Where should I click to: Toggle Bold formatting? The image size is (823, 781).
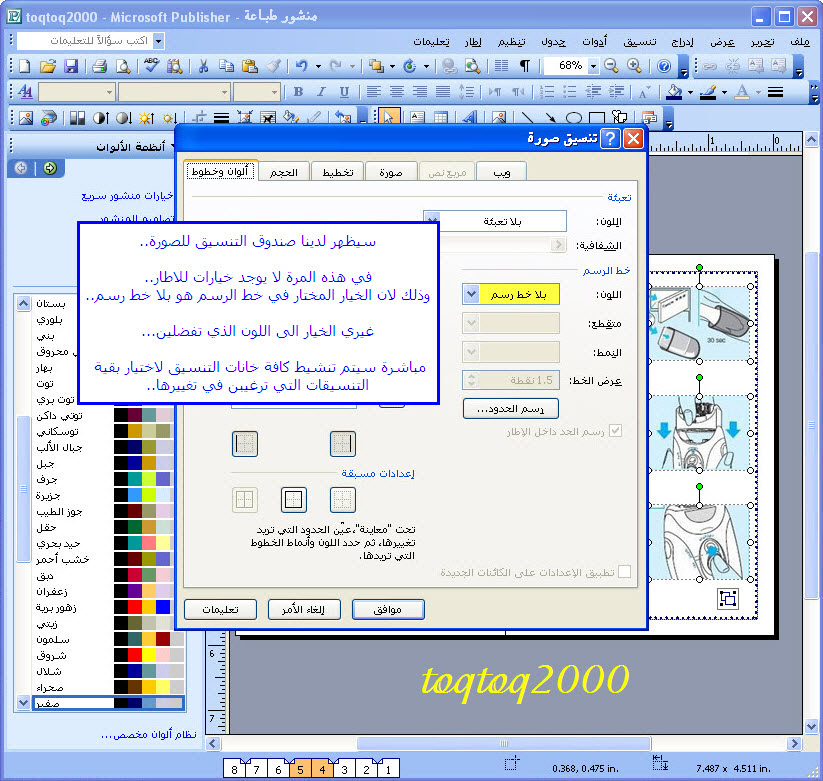click(298, 92)
